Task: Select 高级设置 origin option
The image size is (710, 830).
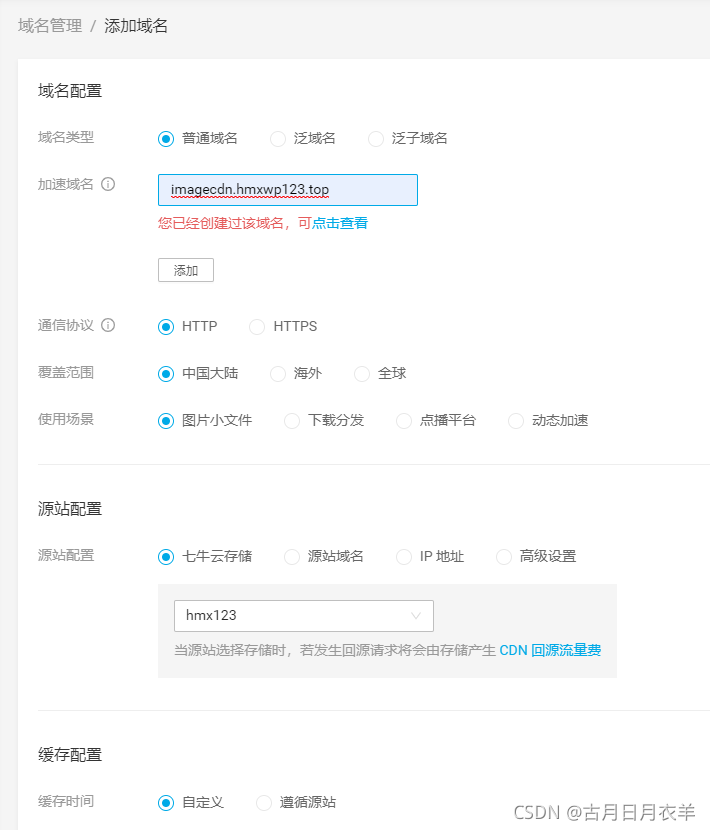Action: [x=503, y=556]
